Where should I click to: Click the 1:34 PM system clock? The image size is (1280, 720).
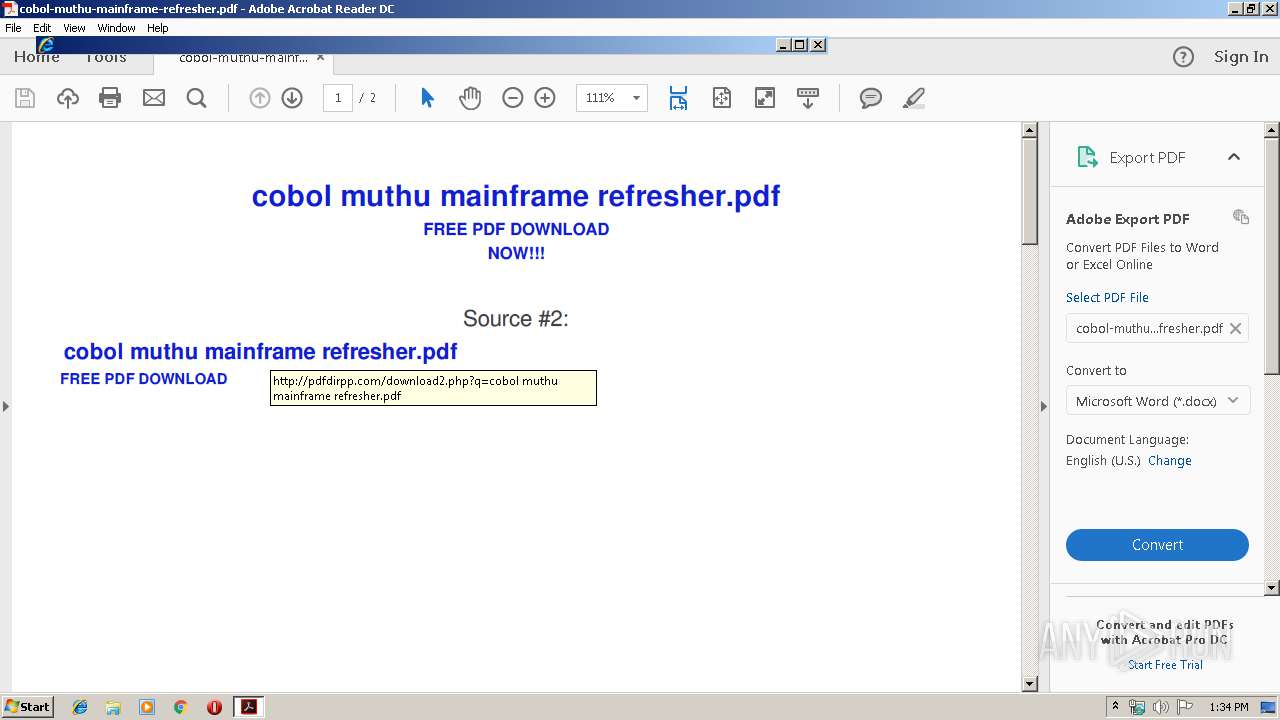point(1229,707)
